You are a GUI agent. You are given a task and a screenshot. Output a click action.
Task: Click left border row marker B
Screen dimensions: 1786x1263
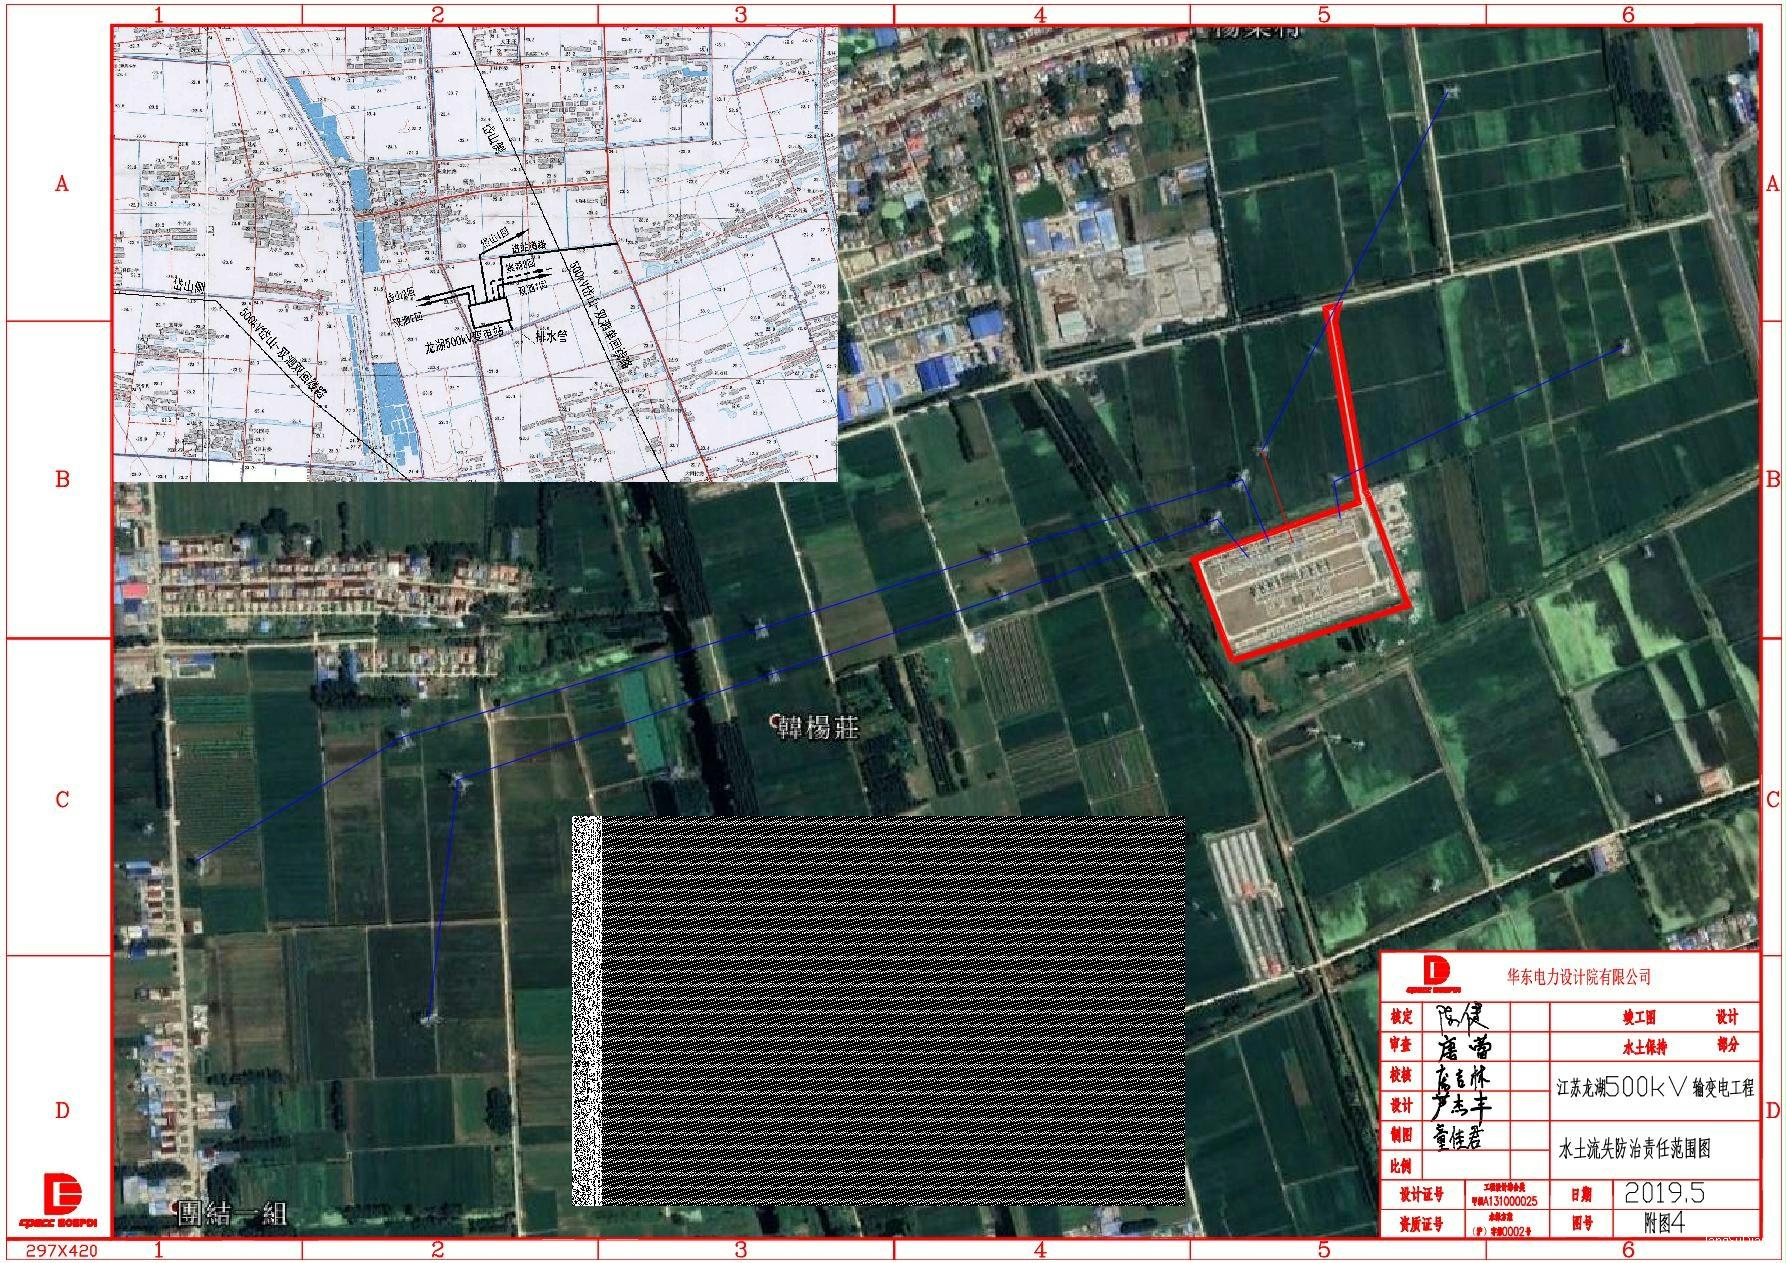62,479
